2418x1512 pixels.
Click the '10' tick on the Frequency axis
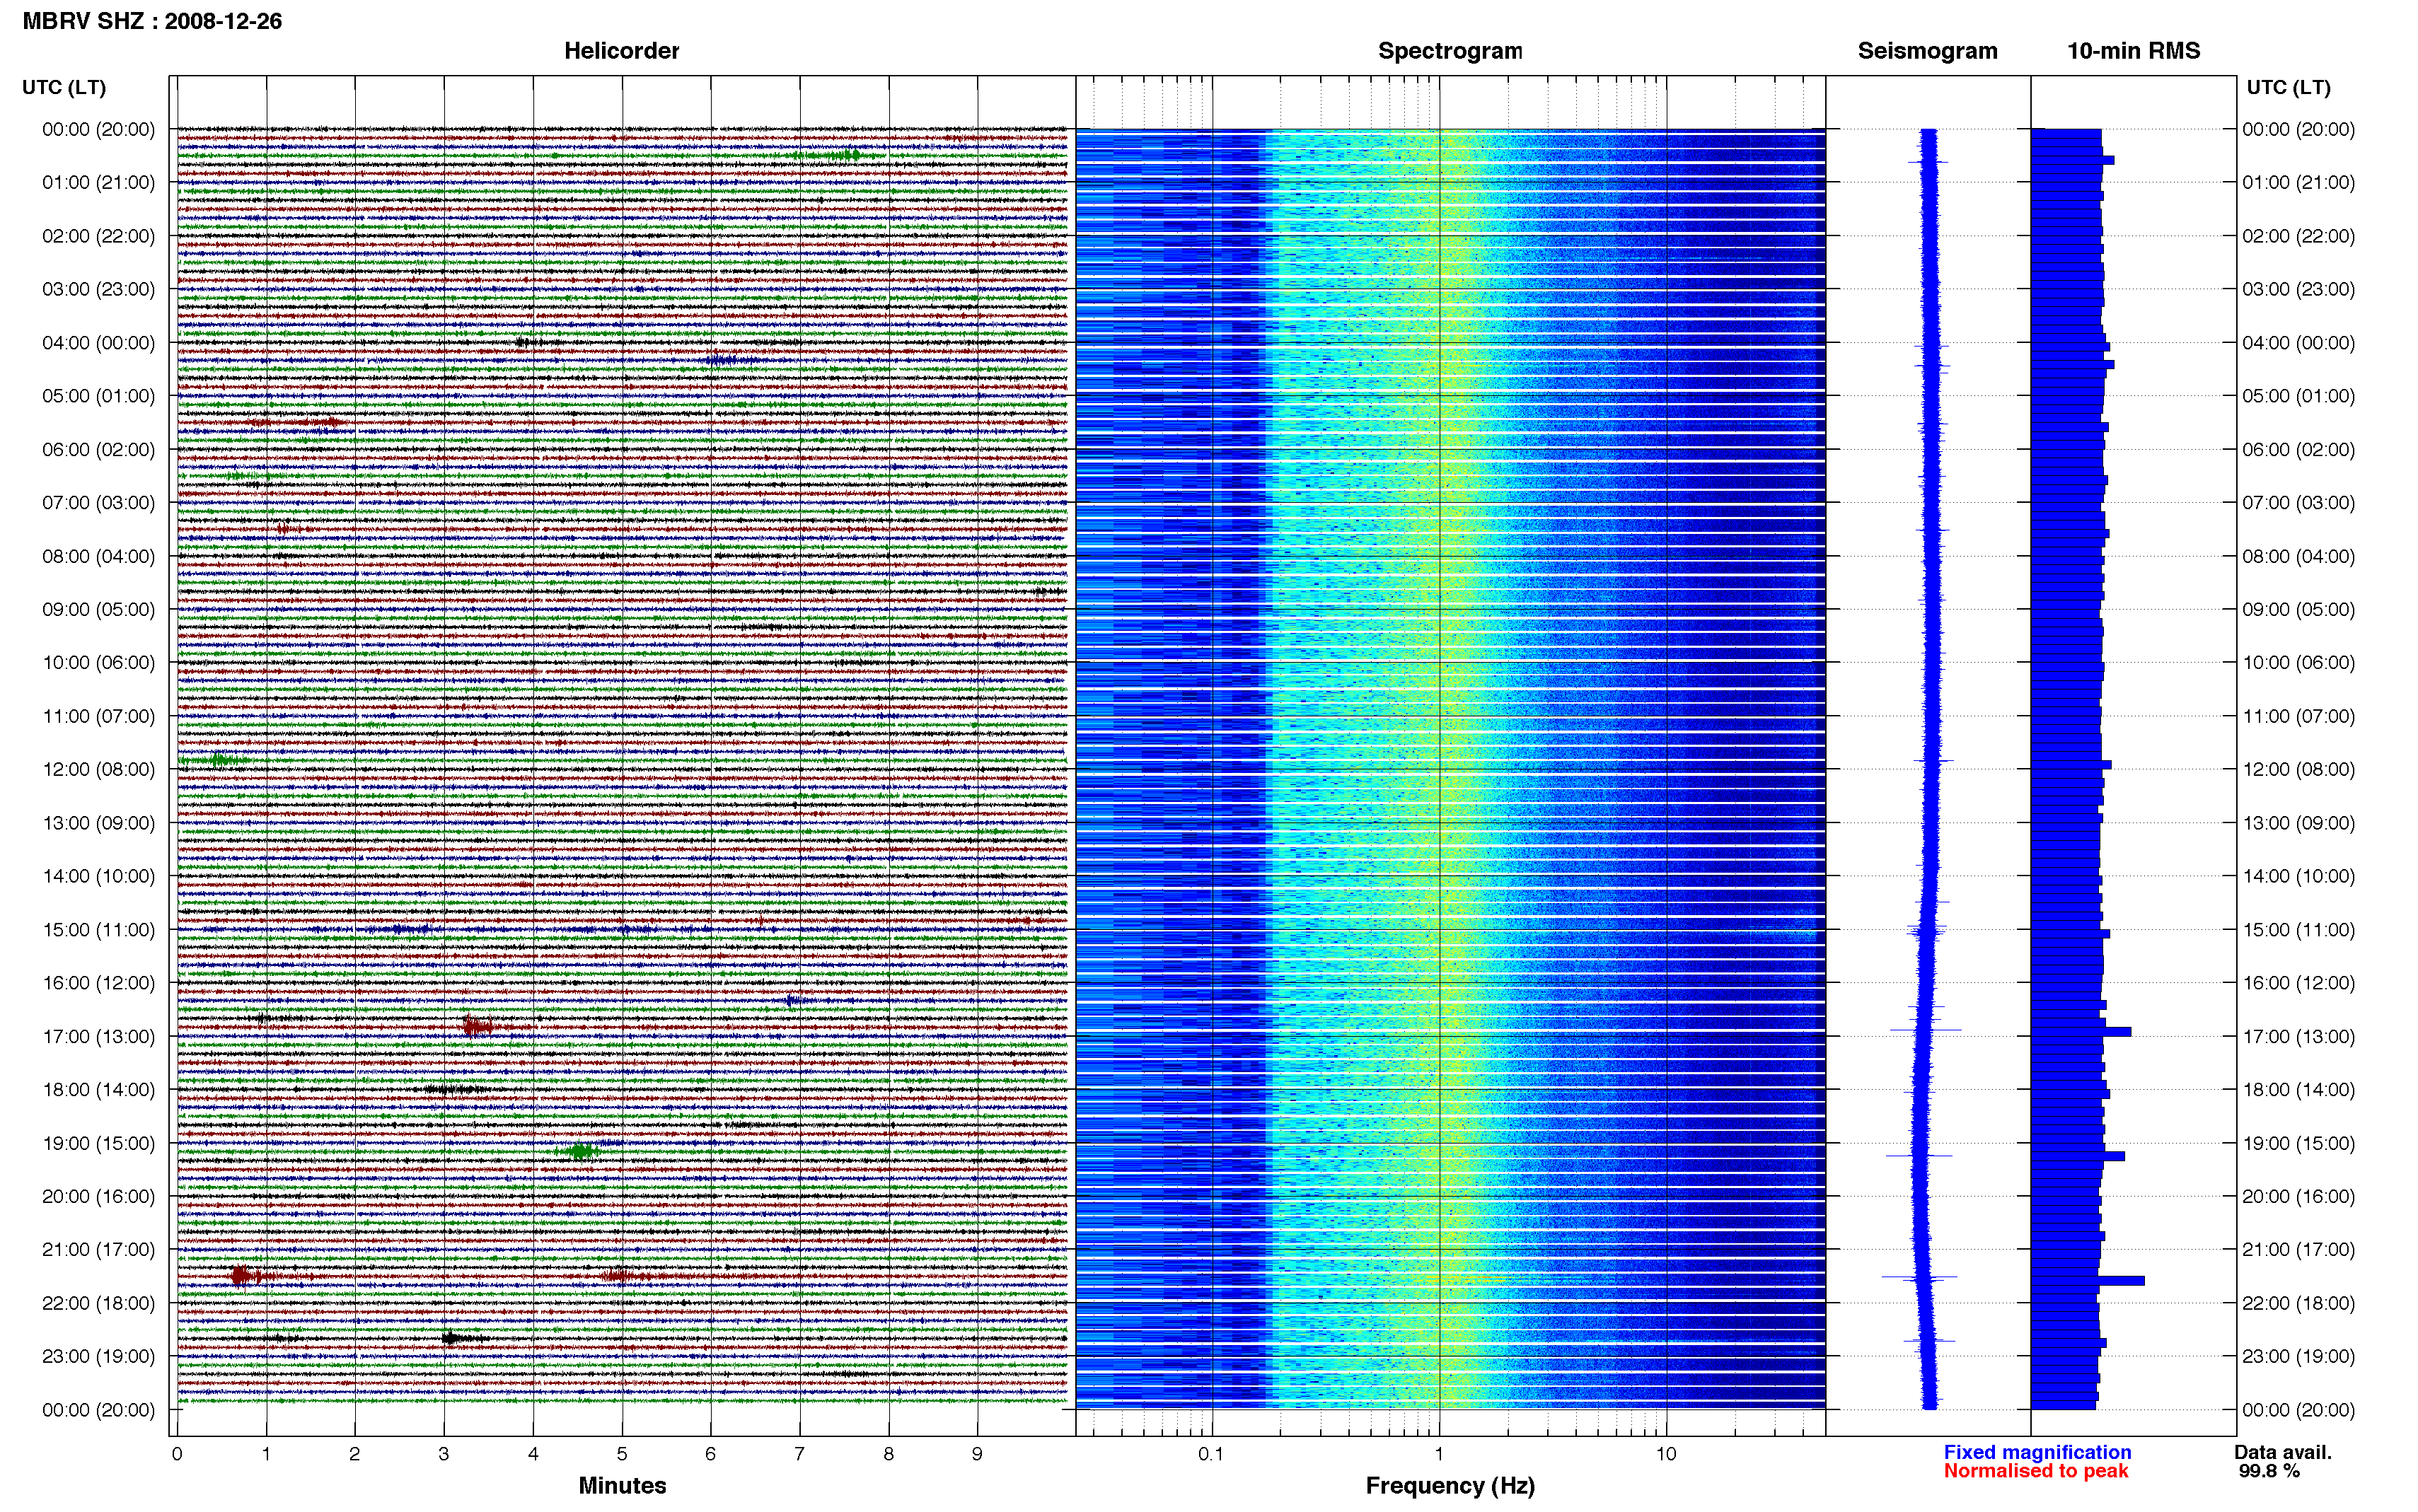(1665, 1454)
